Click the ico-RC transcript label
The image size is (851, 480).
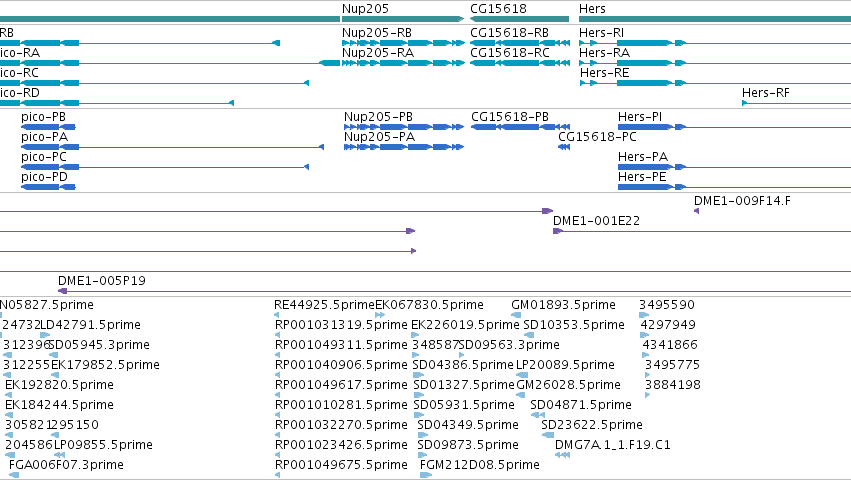(20, 73)
